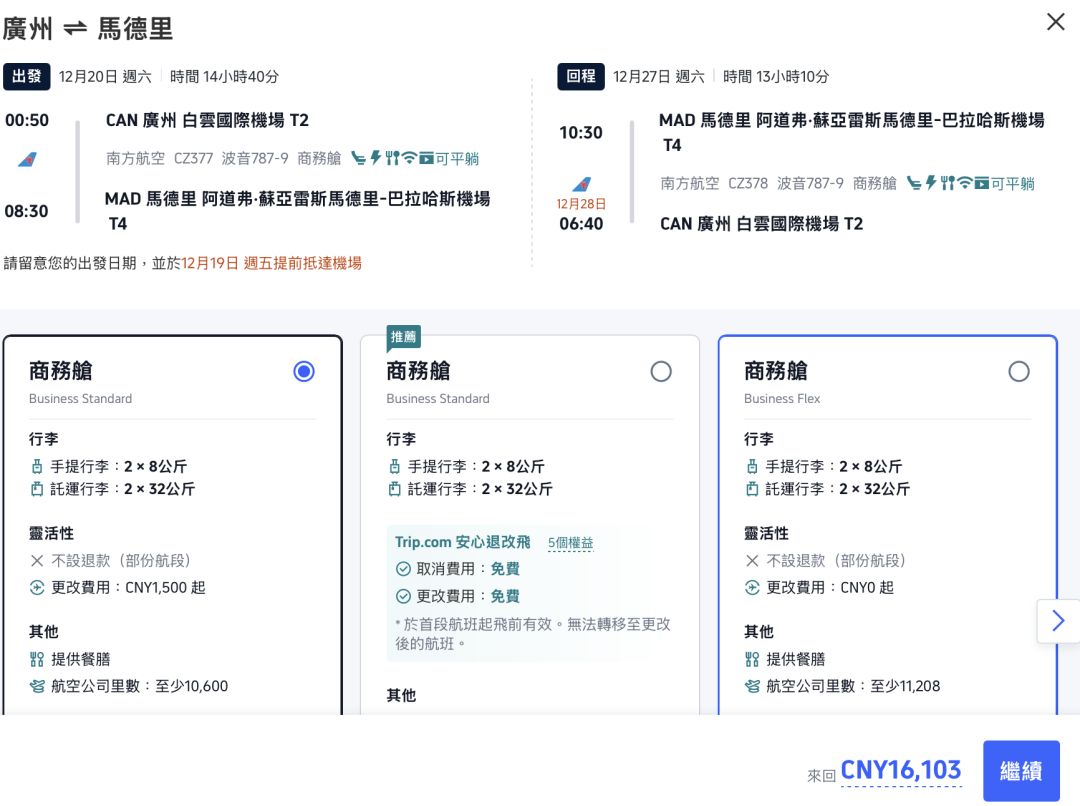Click the change-fee plane icon beside CNY1,500 起
This screenshot has height=806, width=1080.
coord(36,587)
